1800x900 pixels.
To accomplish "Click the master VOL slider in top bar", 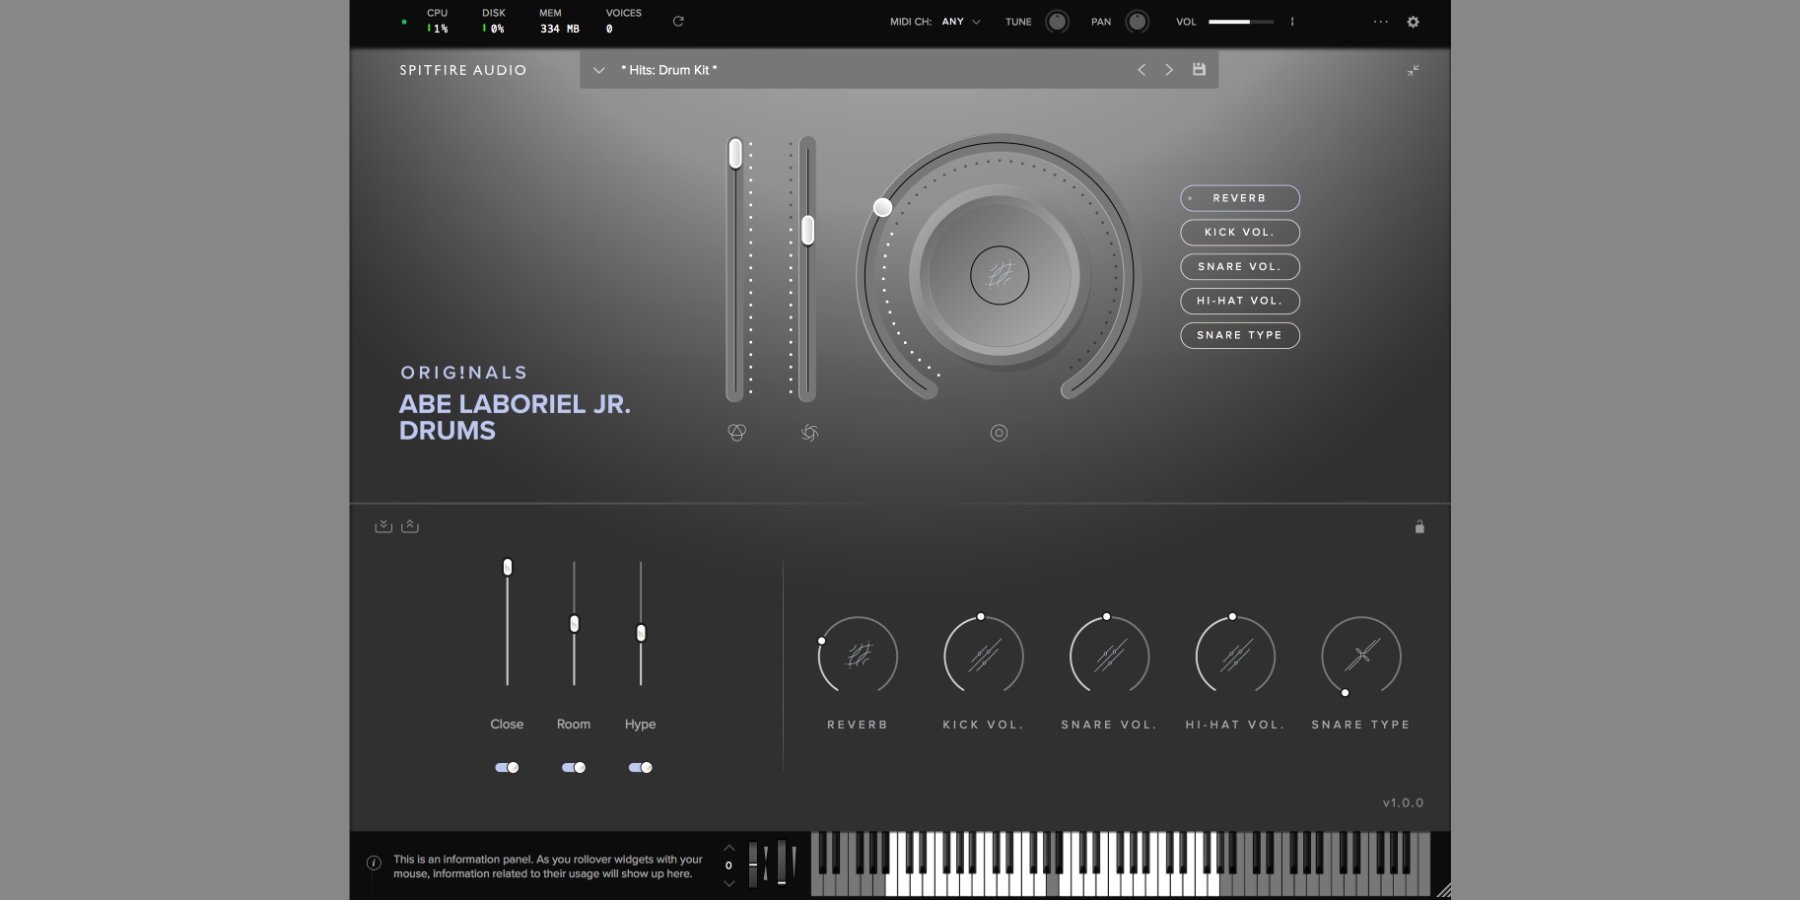I will pos(1240,22).
